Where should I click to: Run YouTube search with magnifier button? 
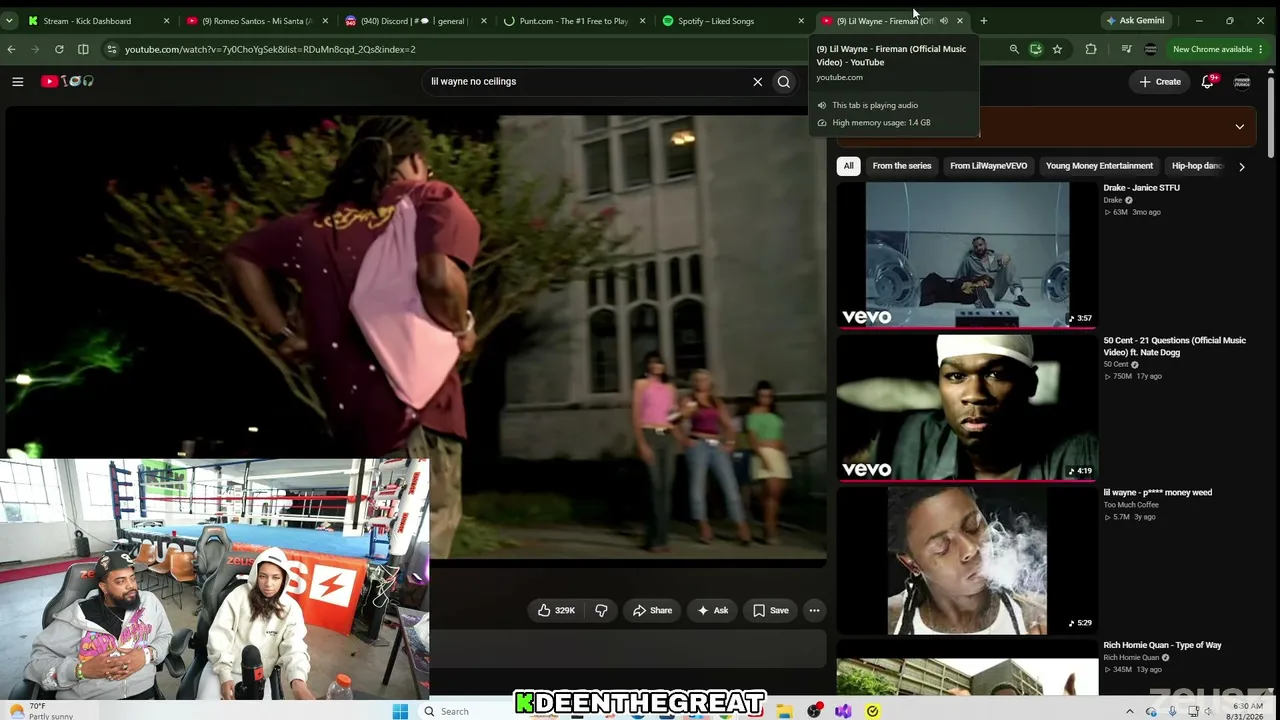[784, 82]
